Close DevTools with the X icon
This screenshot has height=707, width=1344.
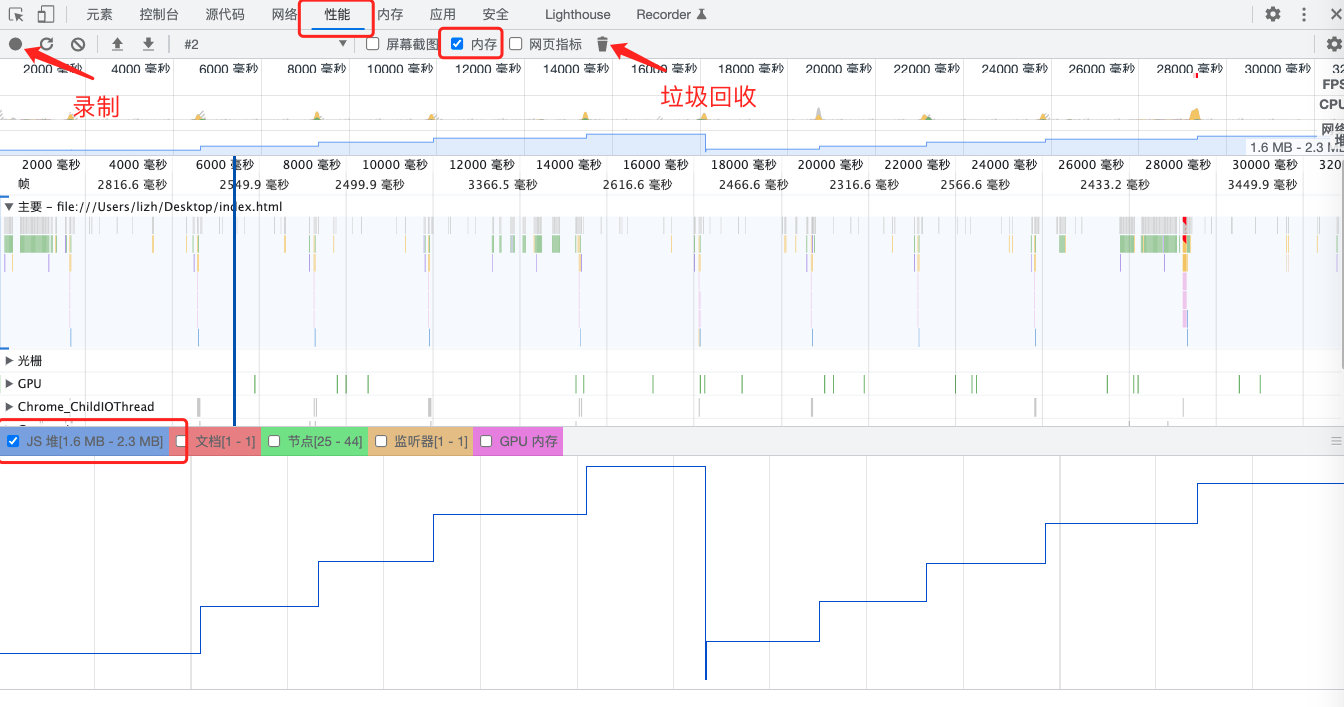coord(1337,14)
